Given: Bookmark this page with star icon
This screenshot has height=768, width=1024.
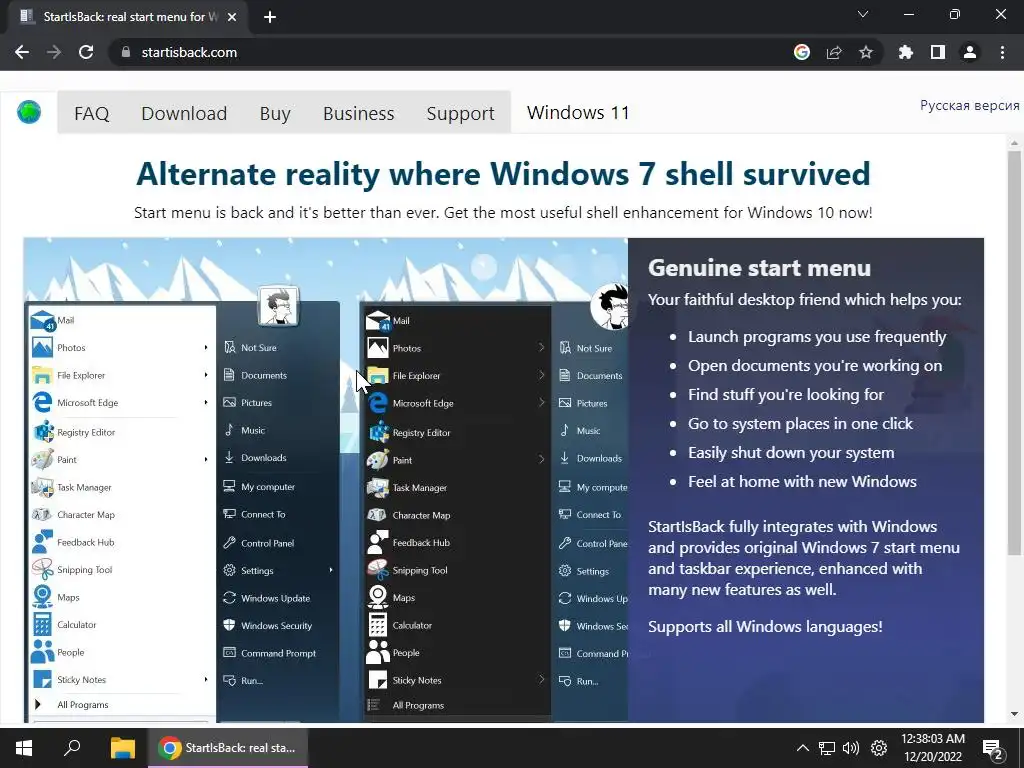Looking at the screenshot, I should [865, 52].
